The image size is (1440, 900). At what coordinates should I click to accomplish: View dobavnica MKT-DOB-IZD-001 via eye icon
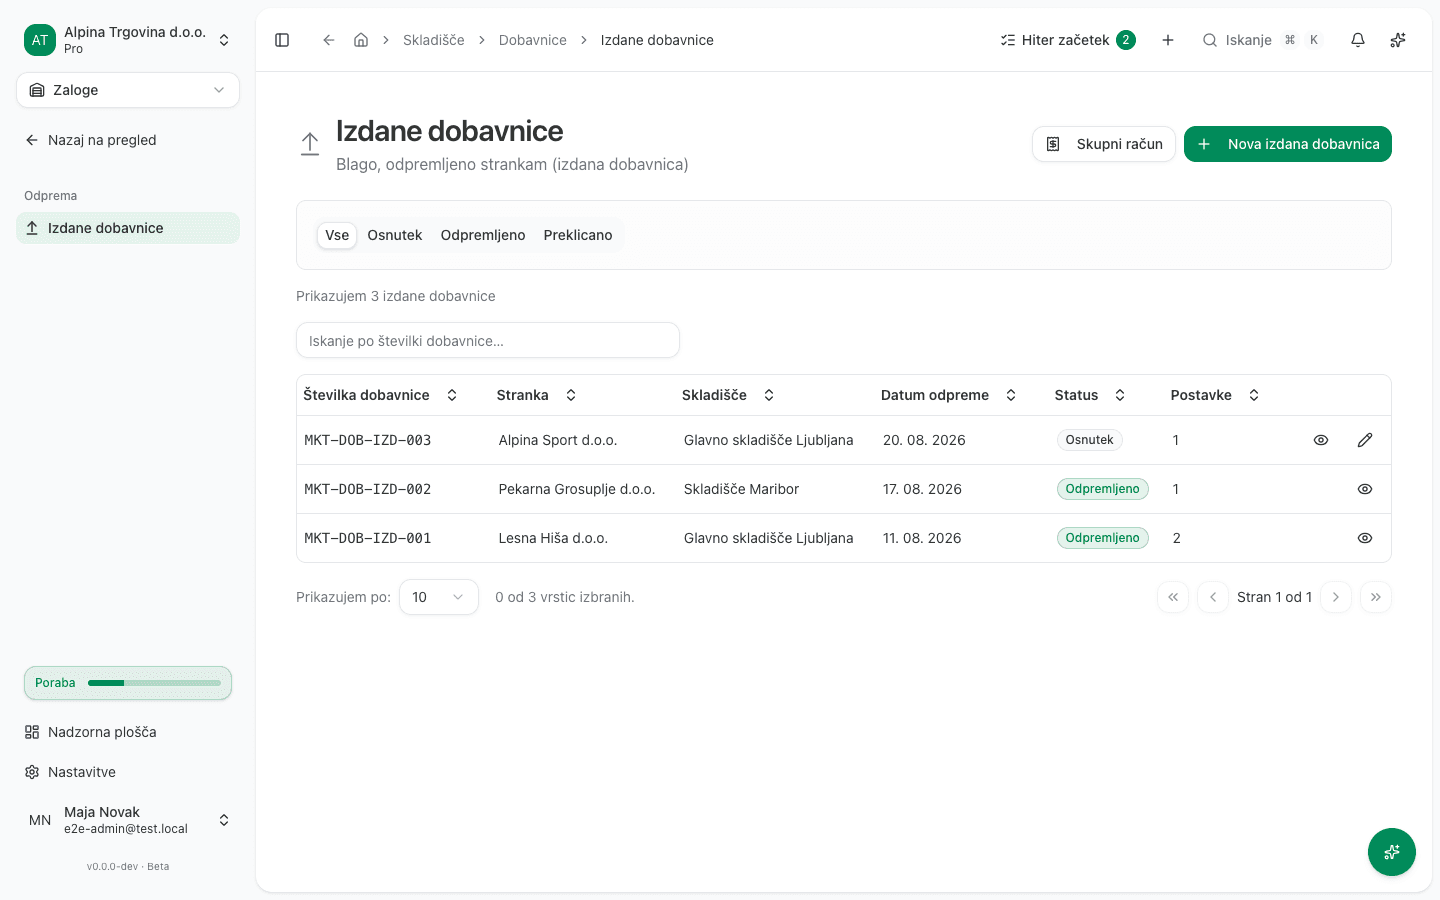click(x=1365, y=538)
